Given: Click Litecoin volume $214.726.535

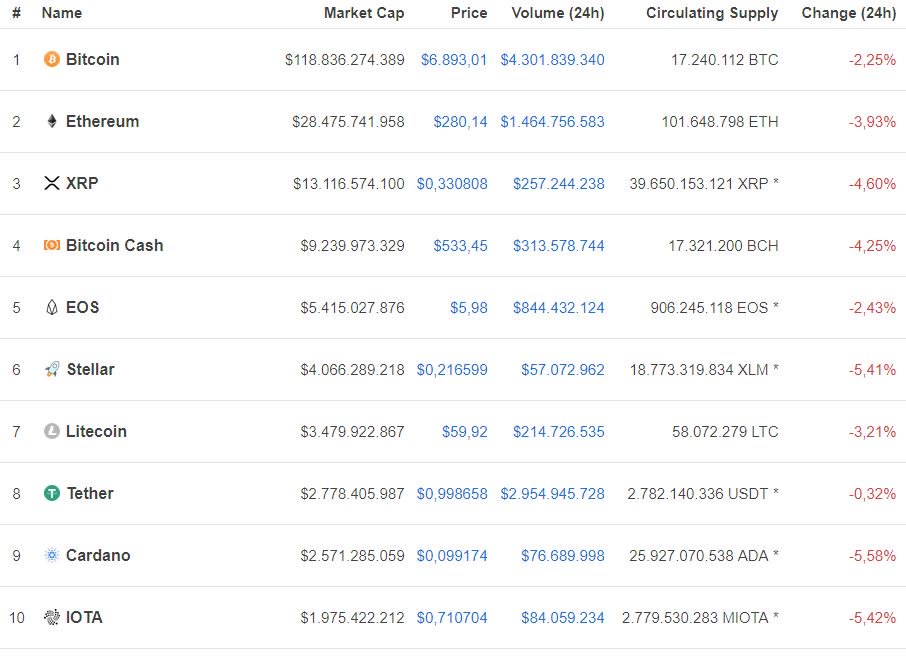Looking at the screenshot, I should pyautogui.click(x=559, y=432).
